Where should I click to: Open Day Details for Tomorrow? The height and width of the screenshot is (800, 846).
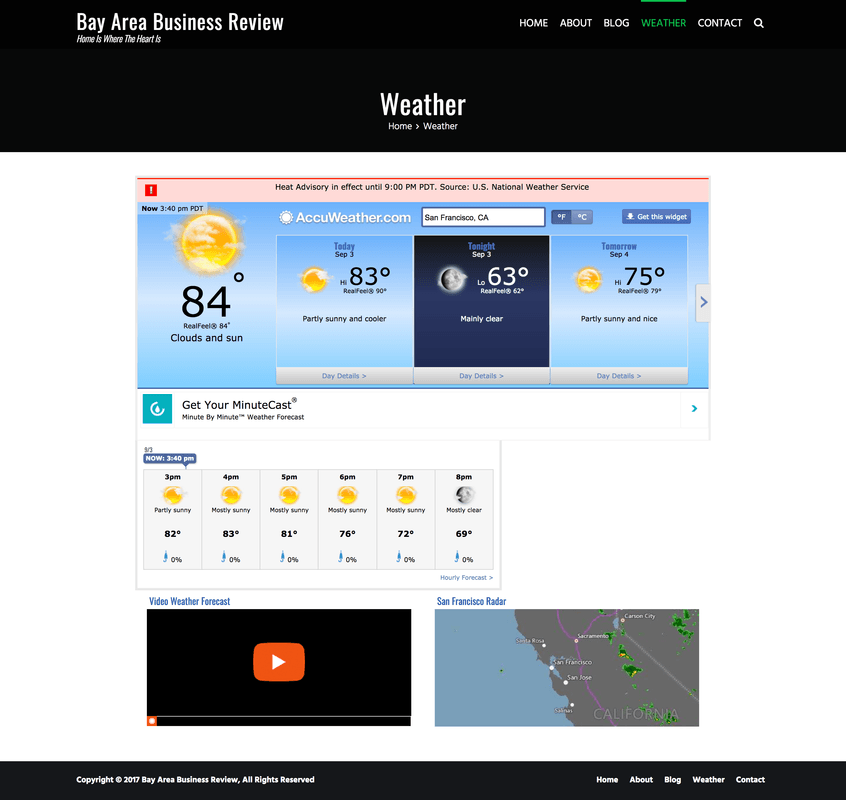click(619, 376)
